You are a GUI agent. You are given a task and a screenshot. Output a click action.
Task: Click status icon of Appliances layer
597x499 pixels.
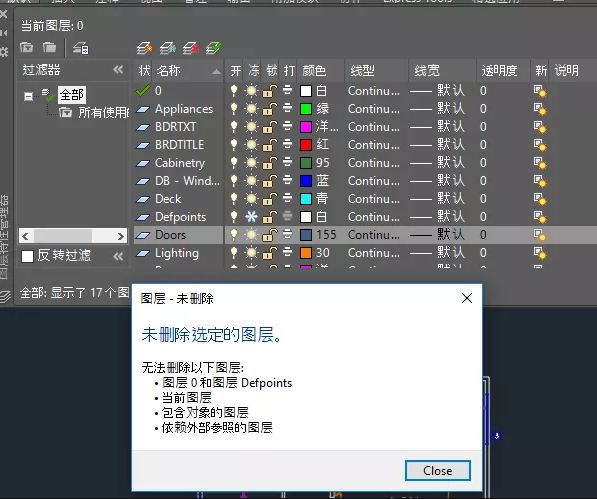pyautogui.click(x=142, y=109)
